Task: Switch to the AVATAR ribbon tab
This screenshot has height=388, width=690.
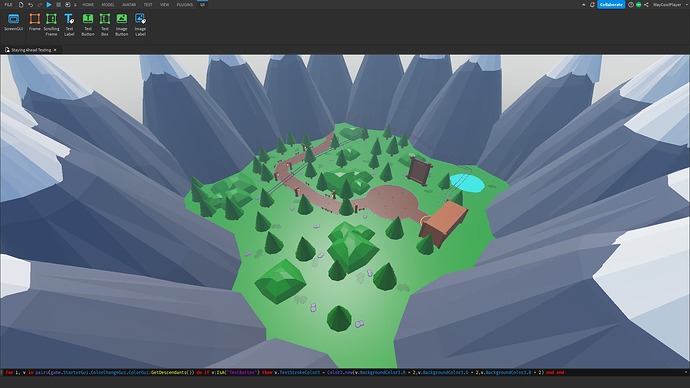Action: (129, 4)
